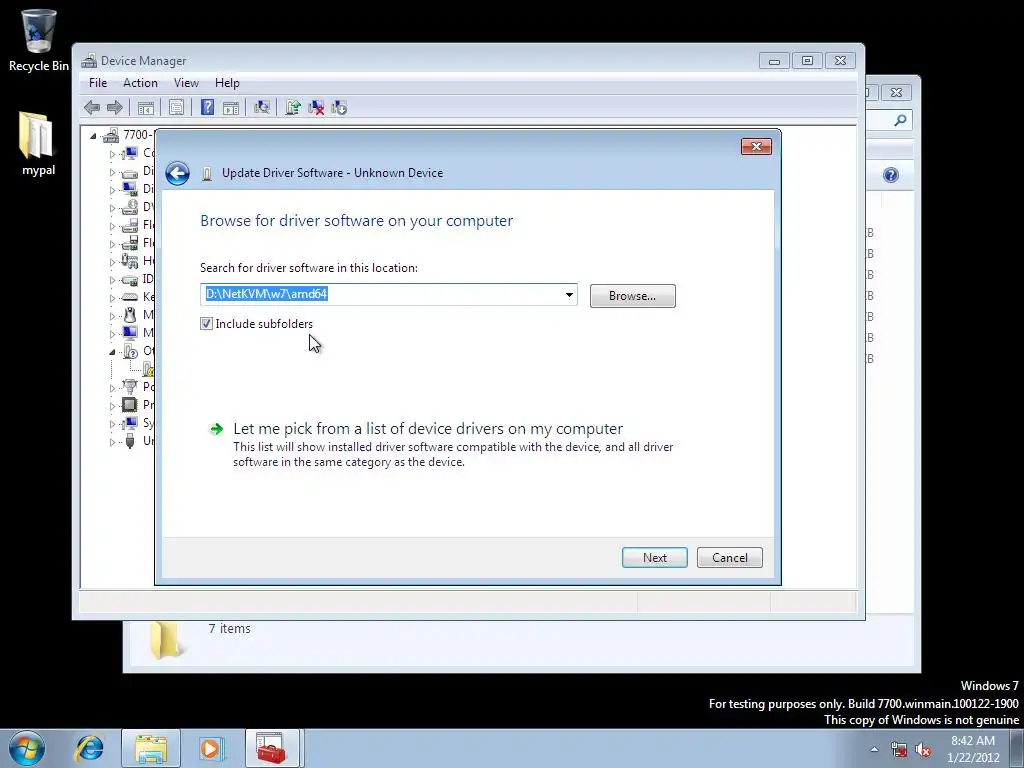Select the Other devices question-mark icon in tree
Image resolution: width=1024 pixels, height=768 pixels.
(130, 351)
